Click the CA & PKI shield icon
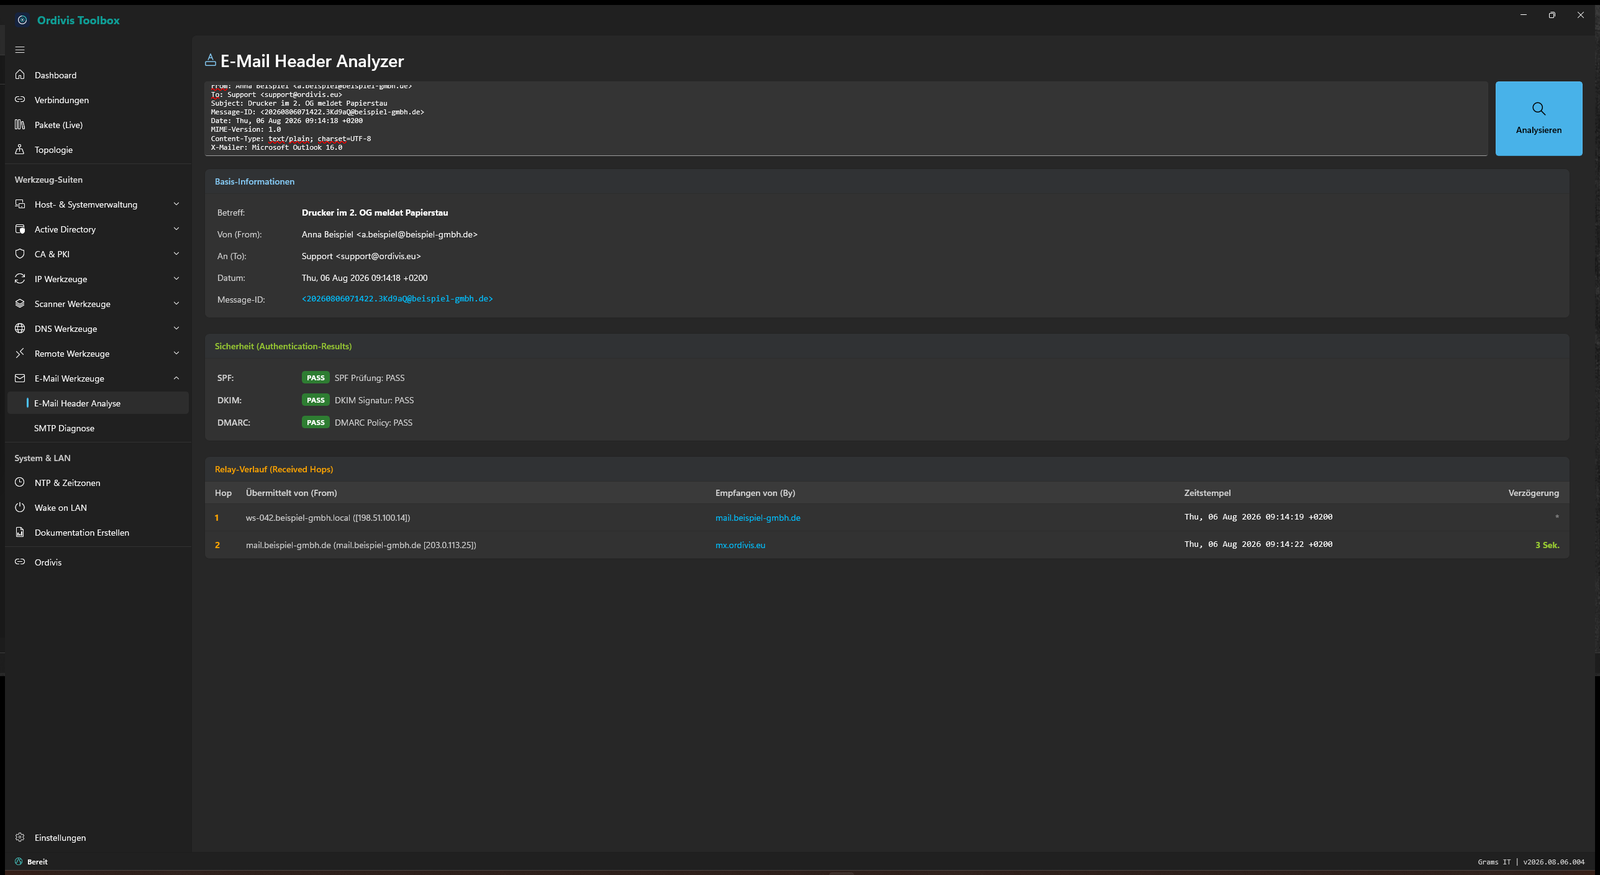The image size is (1600, 875). pos(20,254)
